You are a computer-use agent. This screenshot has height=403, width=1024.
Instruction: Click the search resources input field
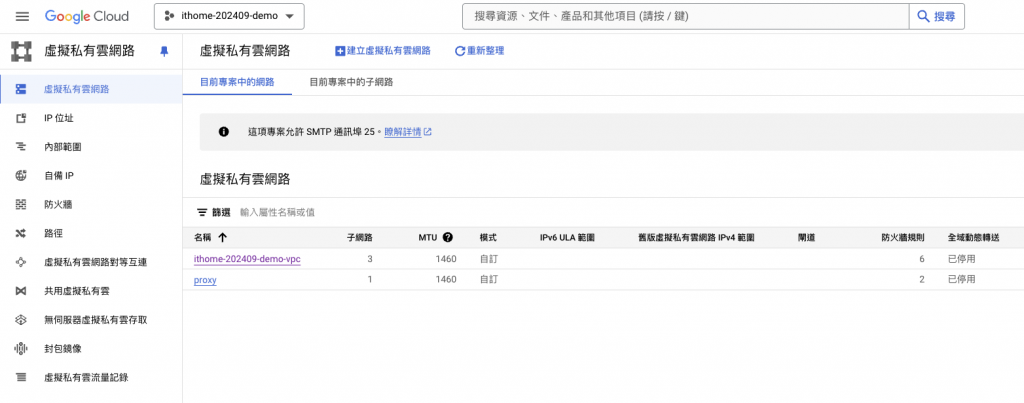tap(685, 16)
